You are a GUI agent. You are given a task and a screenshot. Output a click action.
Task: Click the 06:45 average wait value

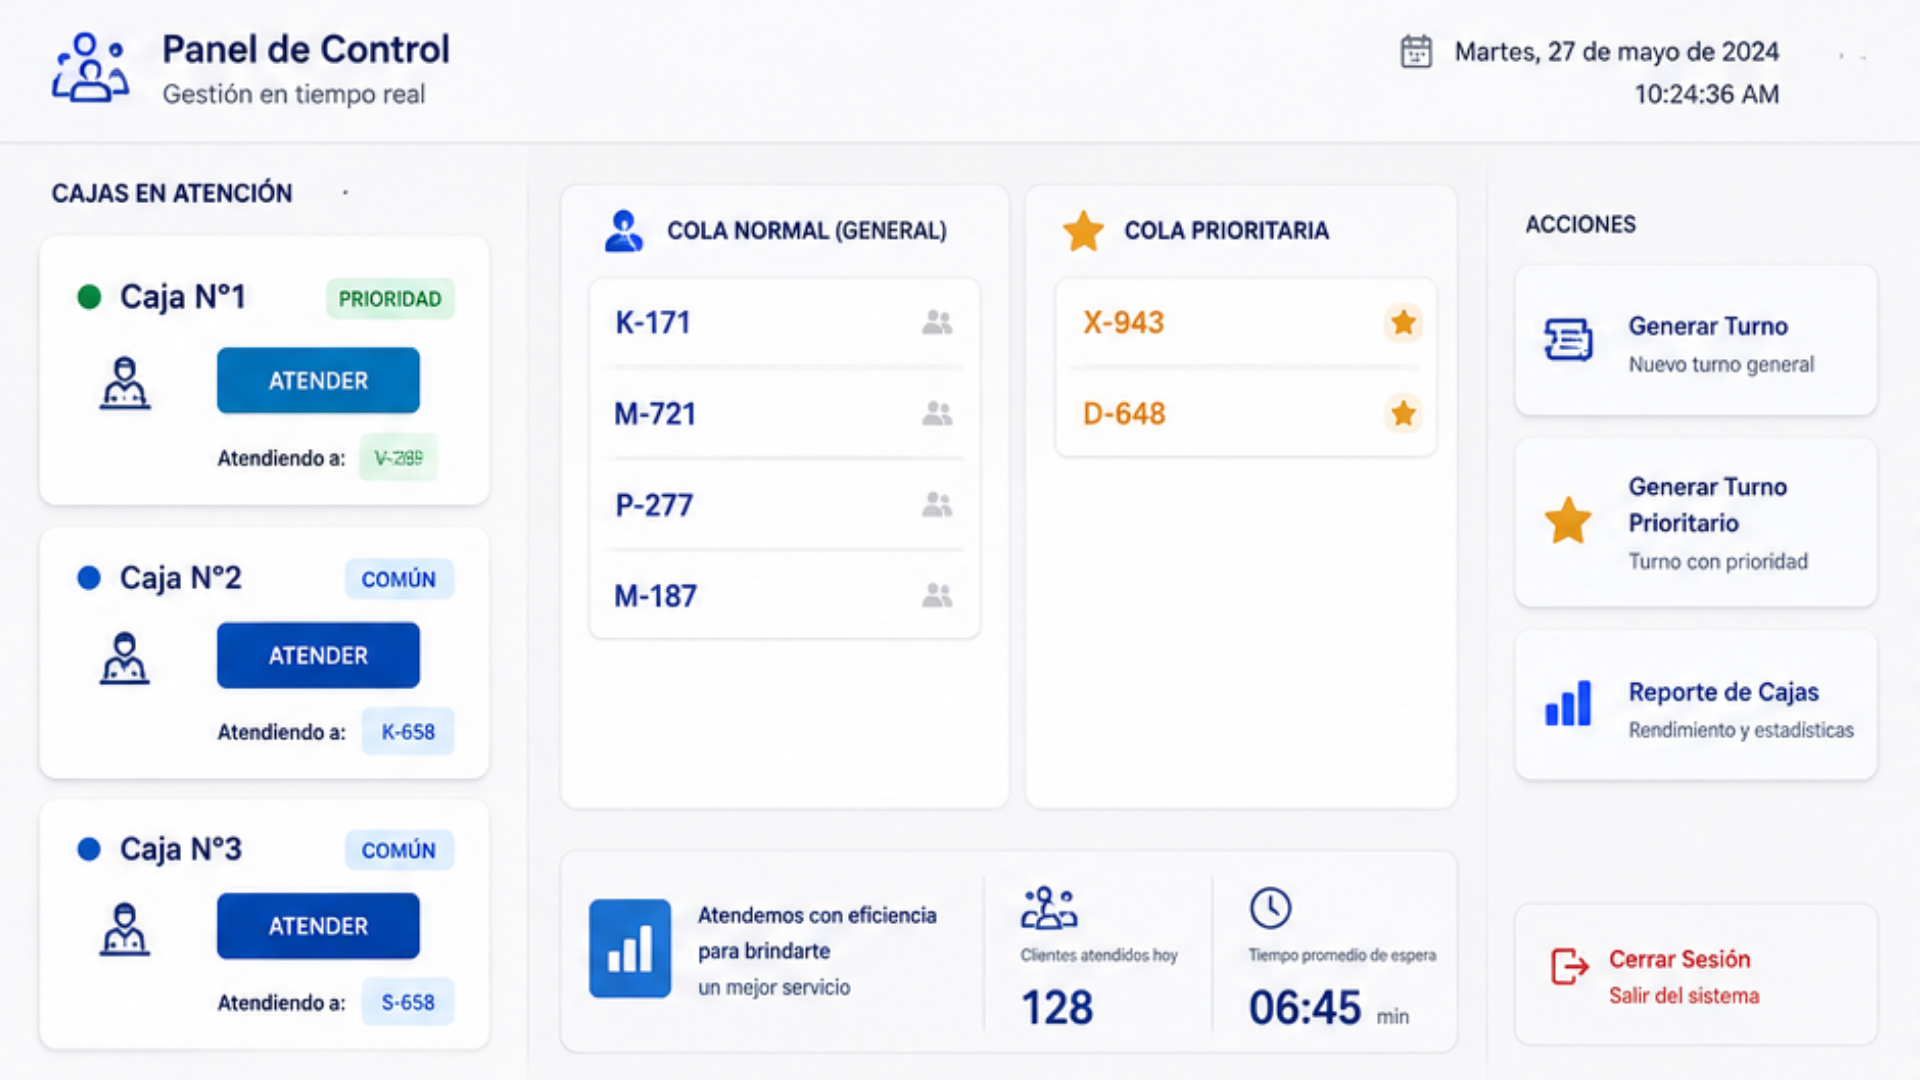1305,1007
